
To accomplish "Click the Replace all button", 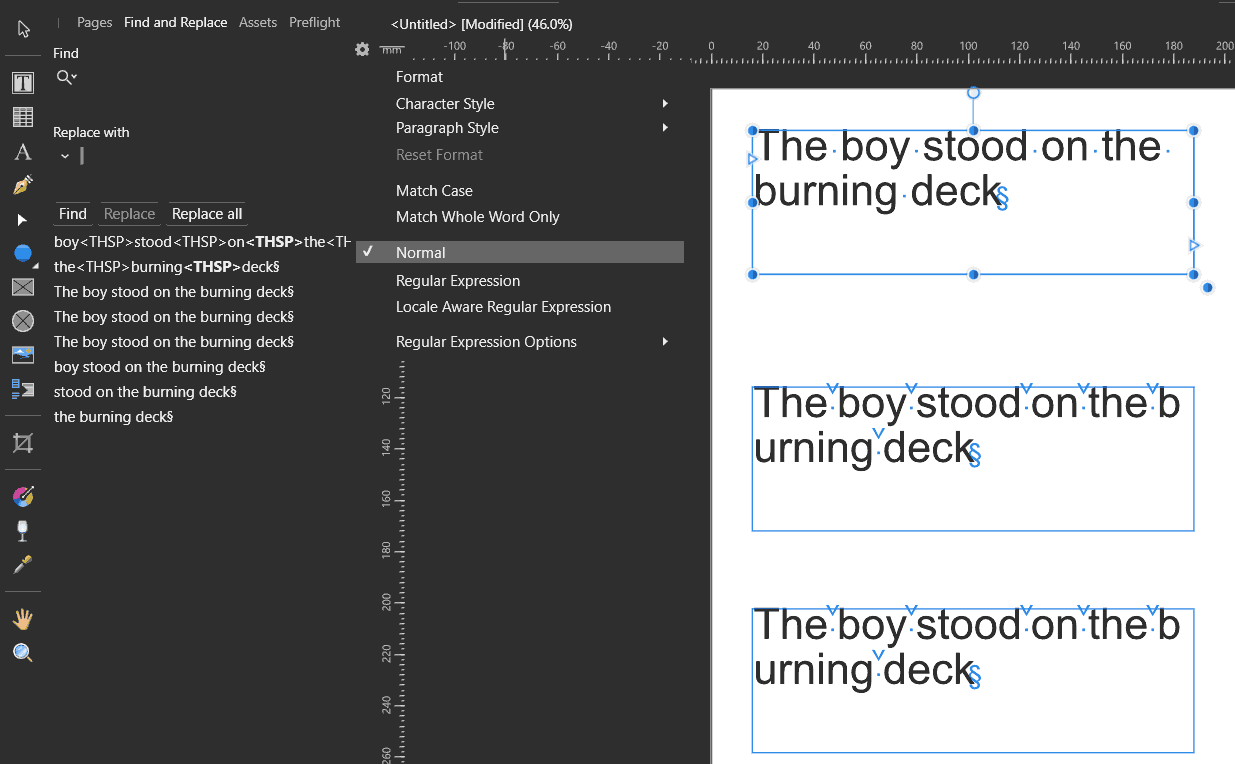I will click(x=207, y=213).
